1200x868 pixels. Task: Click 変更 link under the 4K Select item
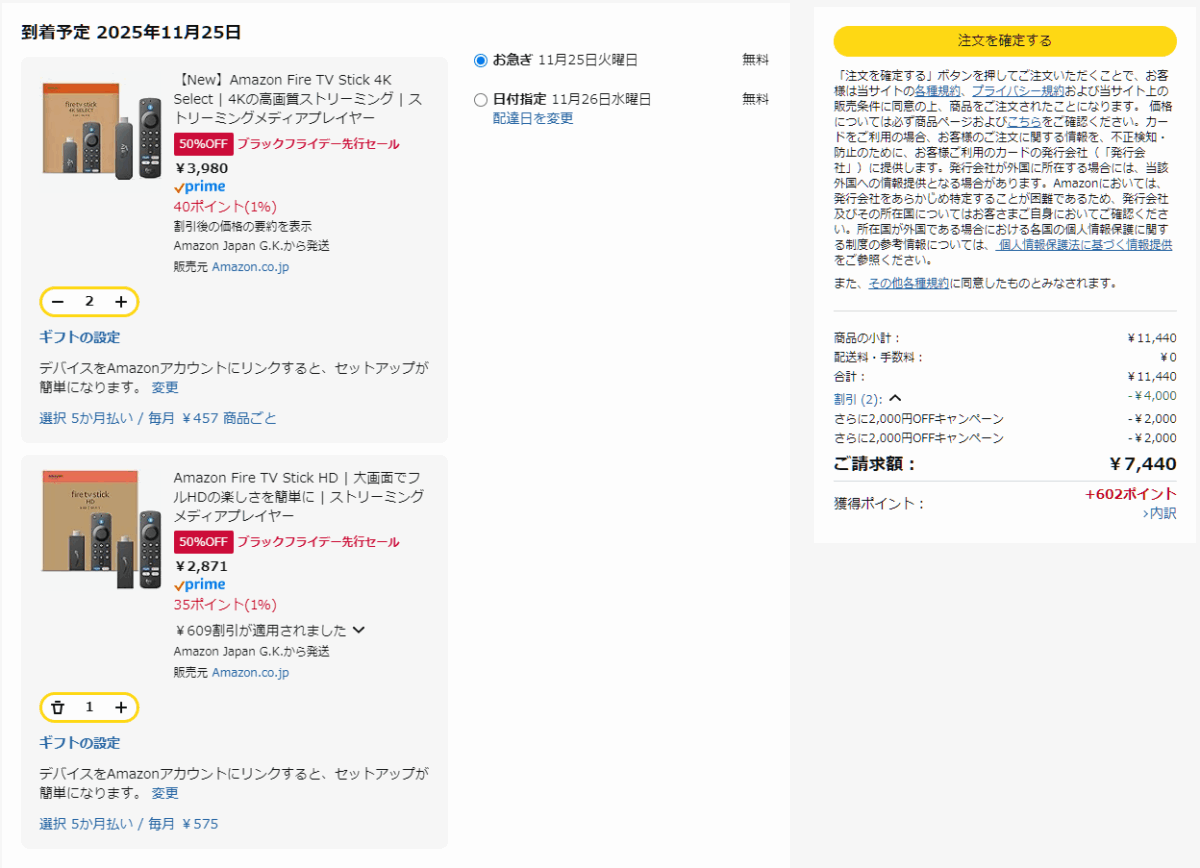click(x=165, y=387)
